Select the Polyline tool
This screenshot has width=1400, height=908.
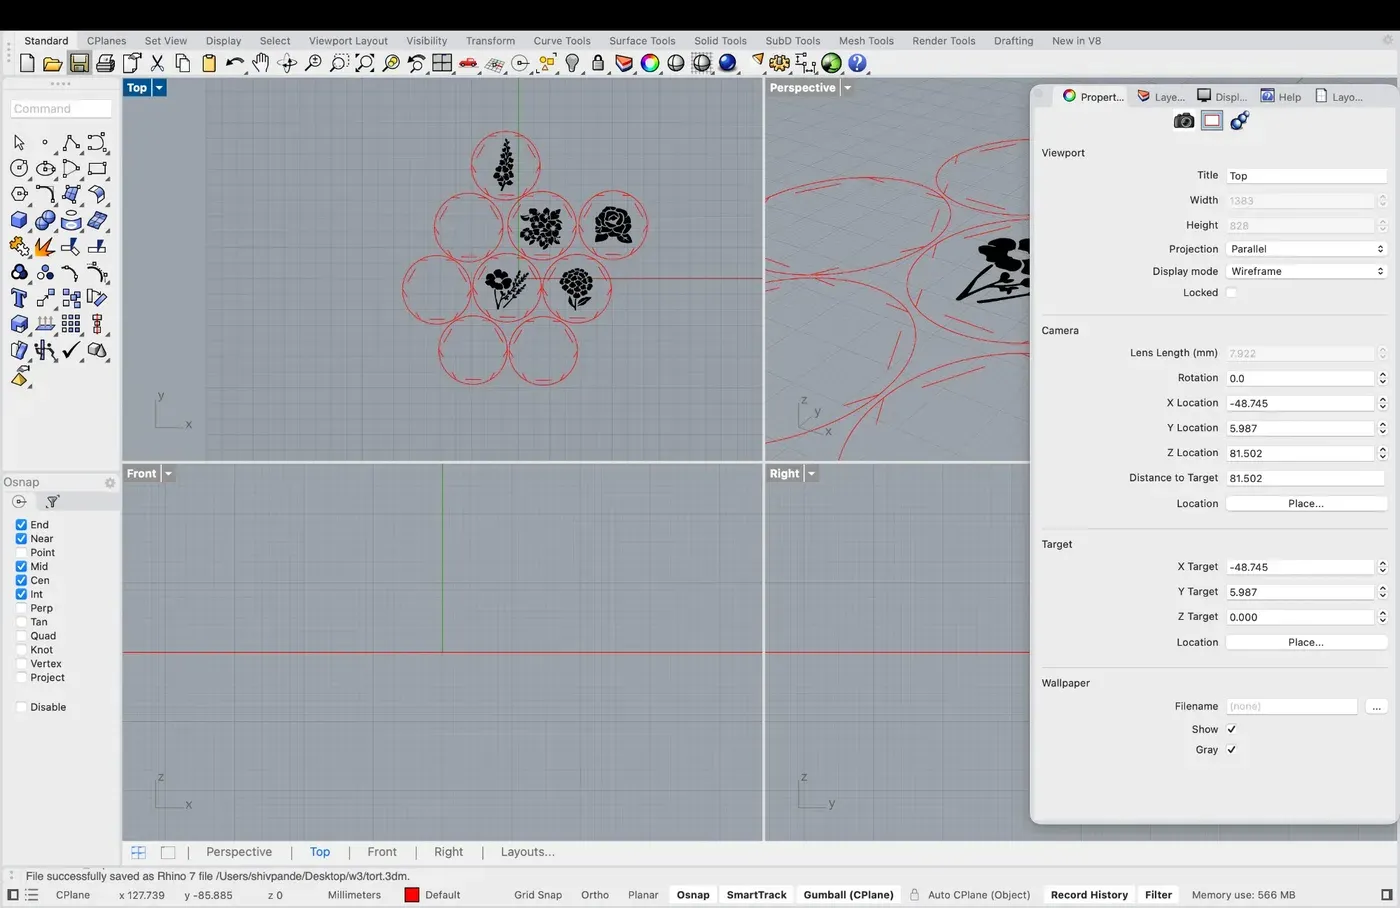(71, 143)
